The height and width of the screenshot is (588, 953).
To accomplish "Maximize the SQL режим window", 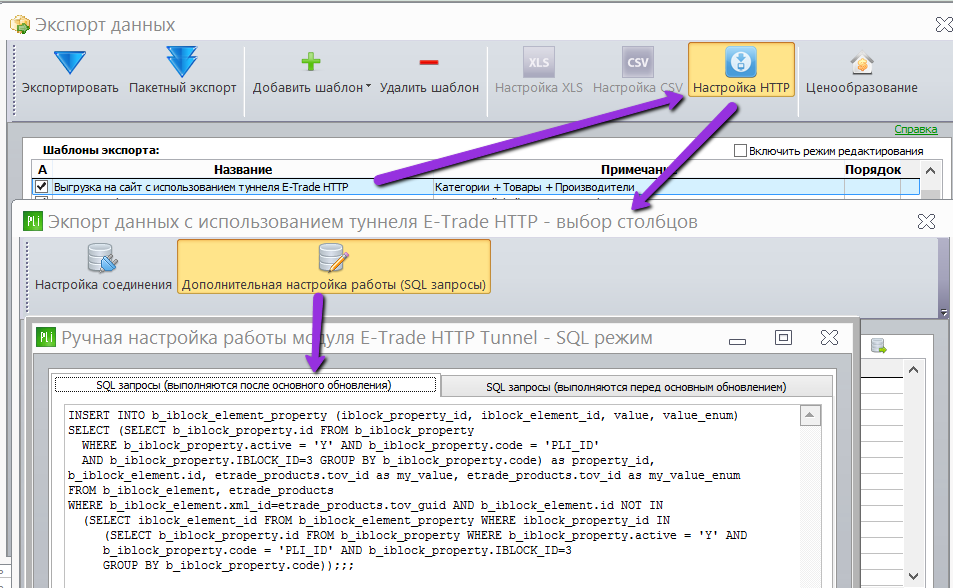I will tap(783, 337).
